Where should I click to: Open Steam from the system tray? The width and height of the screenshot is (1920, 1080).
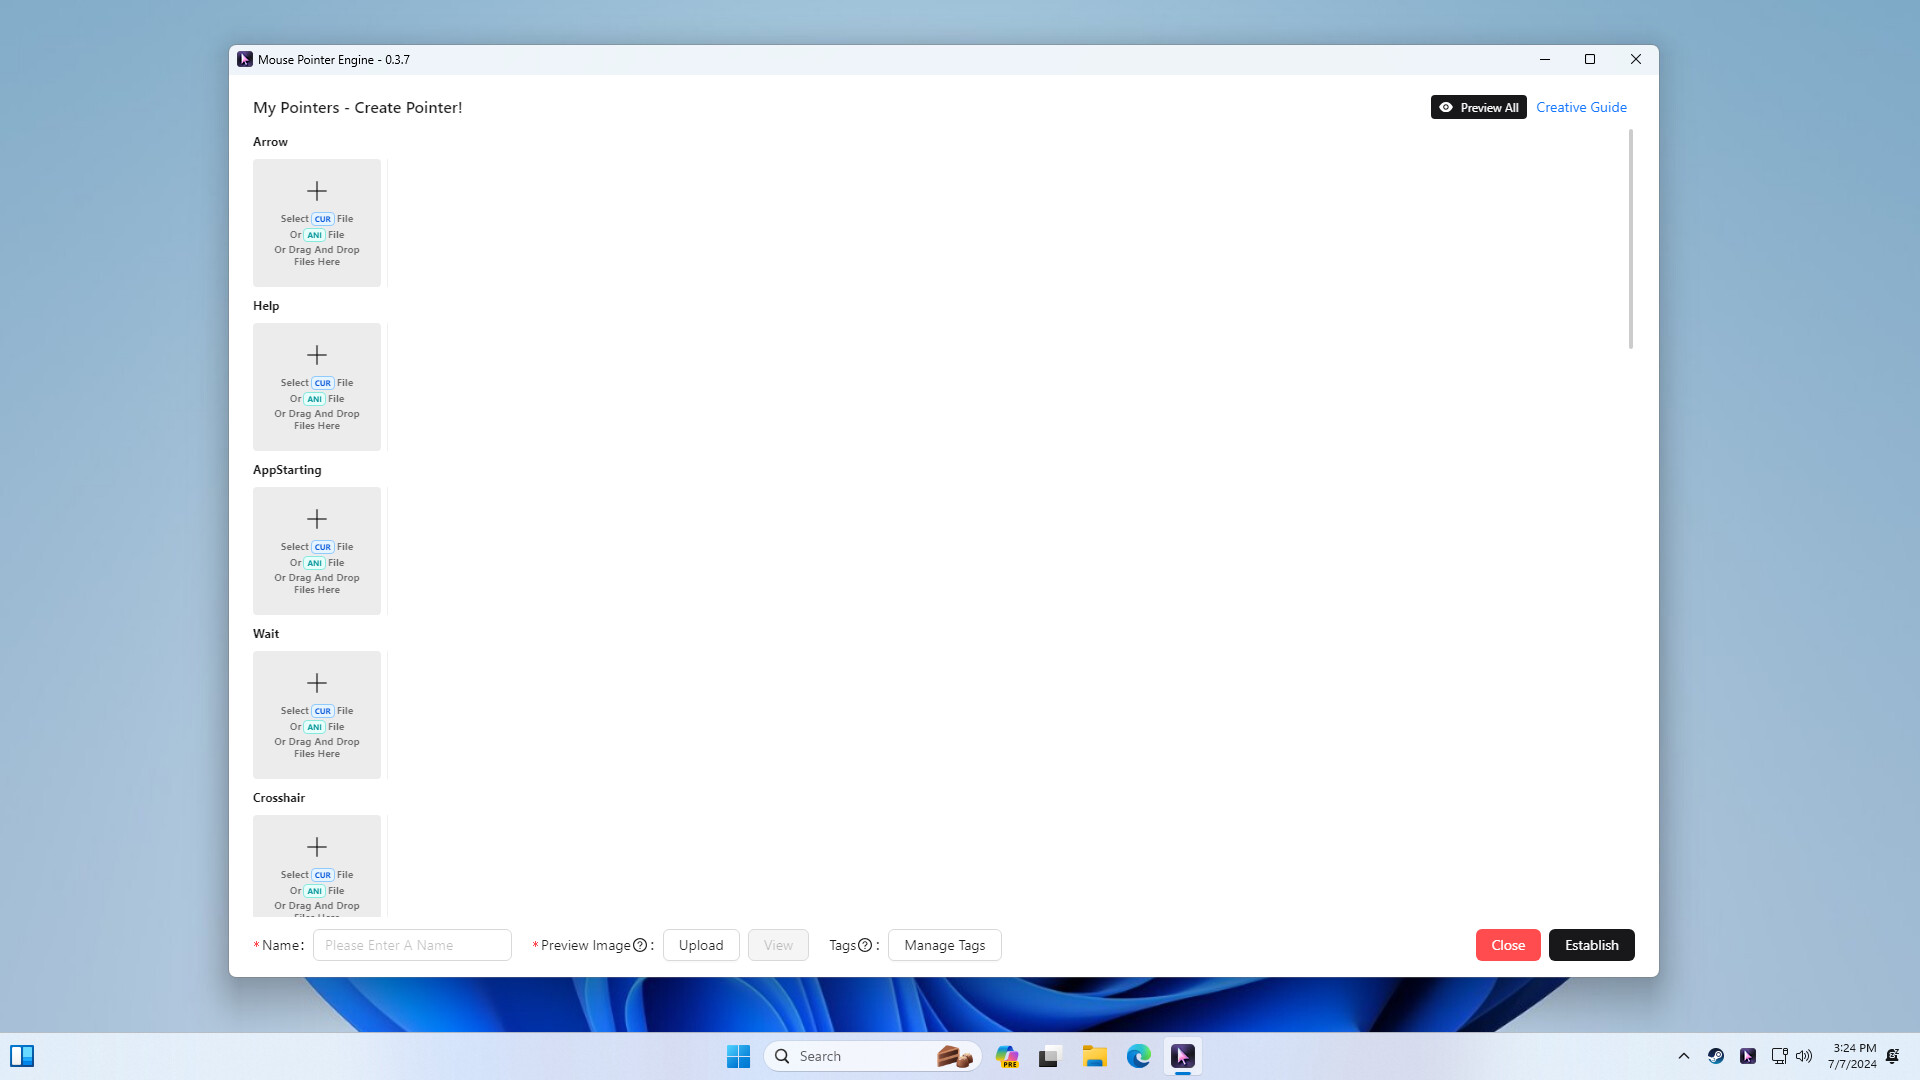point(1716,1056)
